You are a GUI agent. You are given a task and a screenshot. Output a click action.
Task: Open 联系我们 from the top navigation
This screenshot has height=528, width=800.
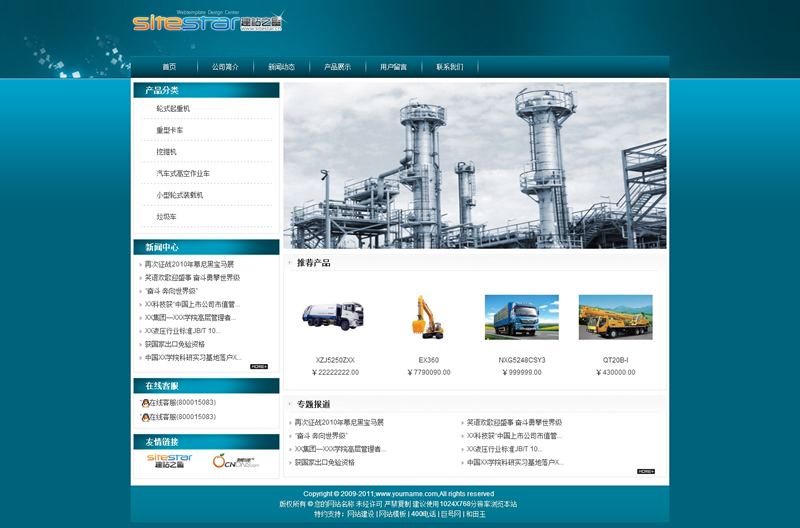449,67
